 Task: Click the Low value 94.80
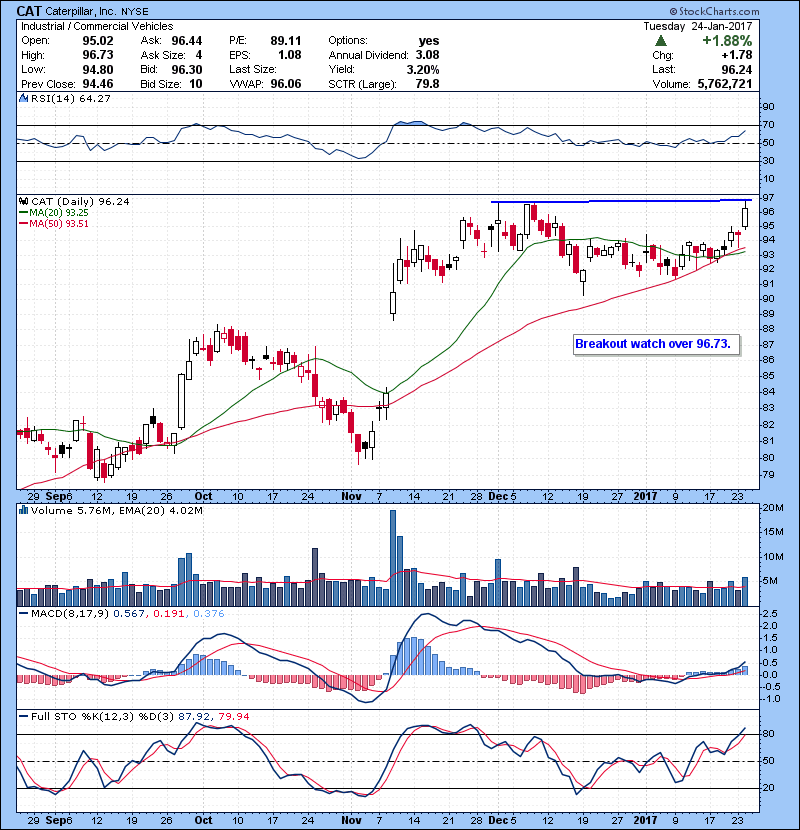(97, 69)
